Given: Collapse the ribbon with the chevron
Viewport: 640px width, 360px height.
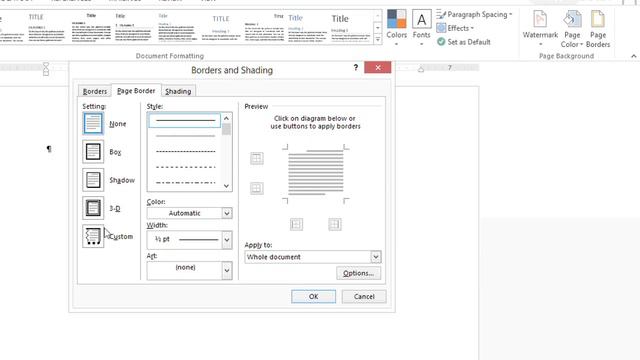Looking at the screenshot, I should (633, 56).
